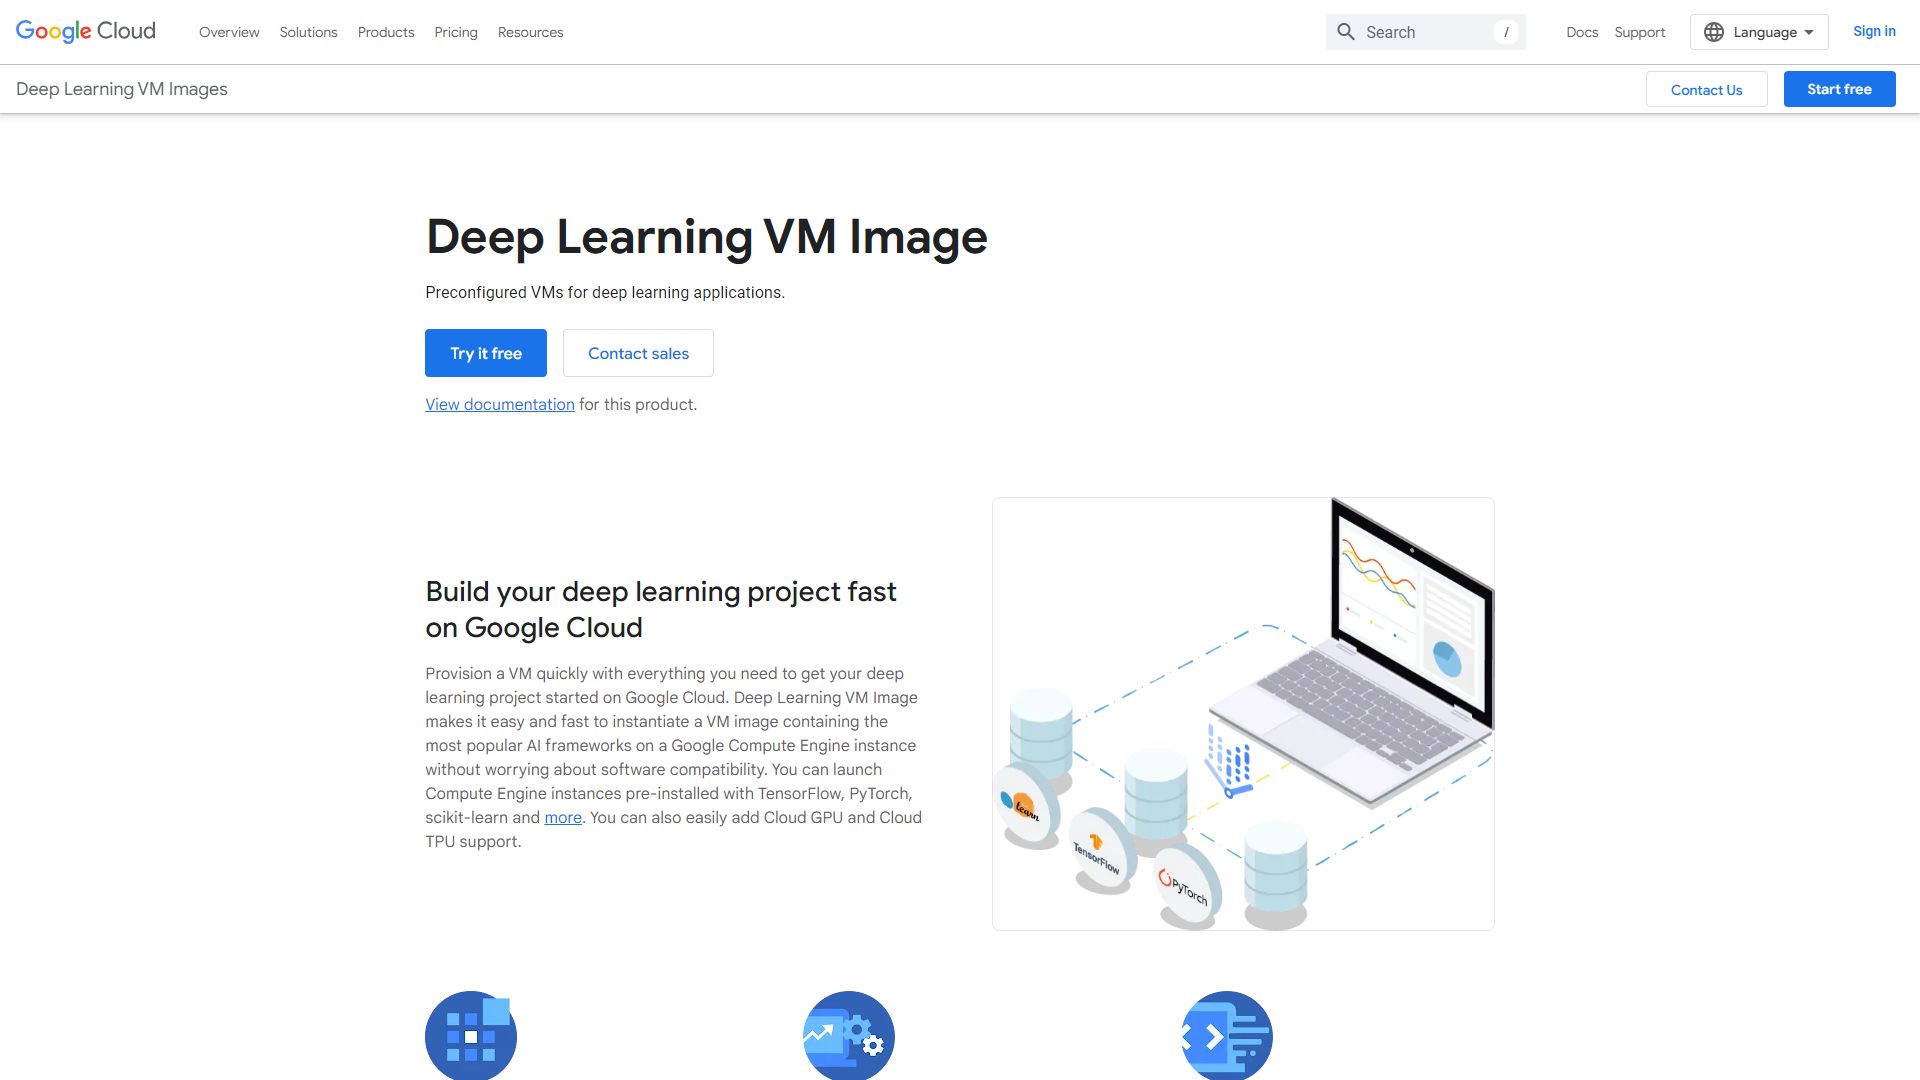
Task: Click the View documentation link
Action: click(x=500, y=404)
